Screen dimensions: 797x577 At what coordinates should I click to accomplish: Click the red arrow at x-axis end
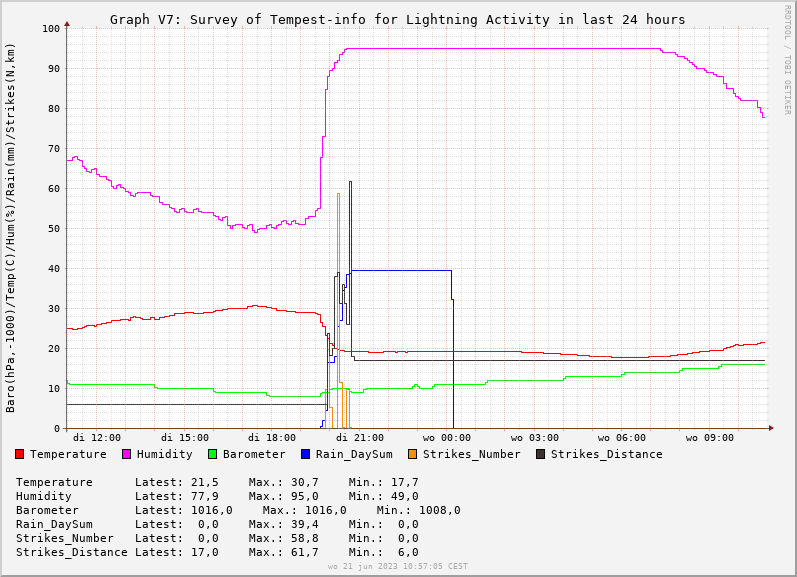[x=771, y=428]
